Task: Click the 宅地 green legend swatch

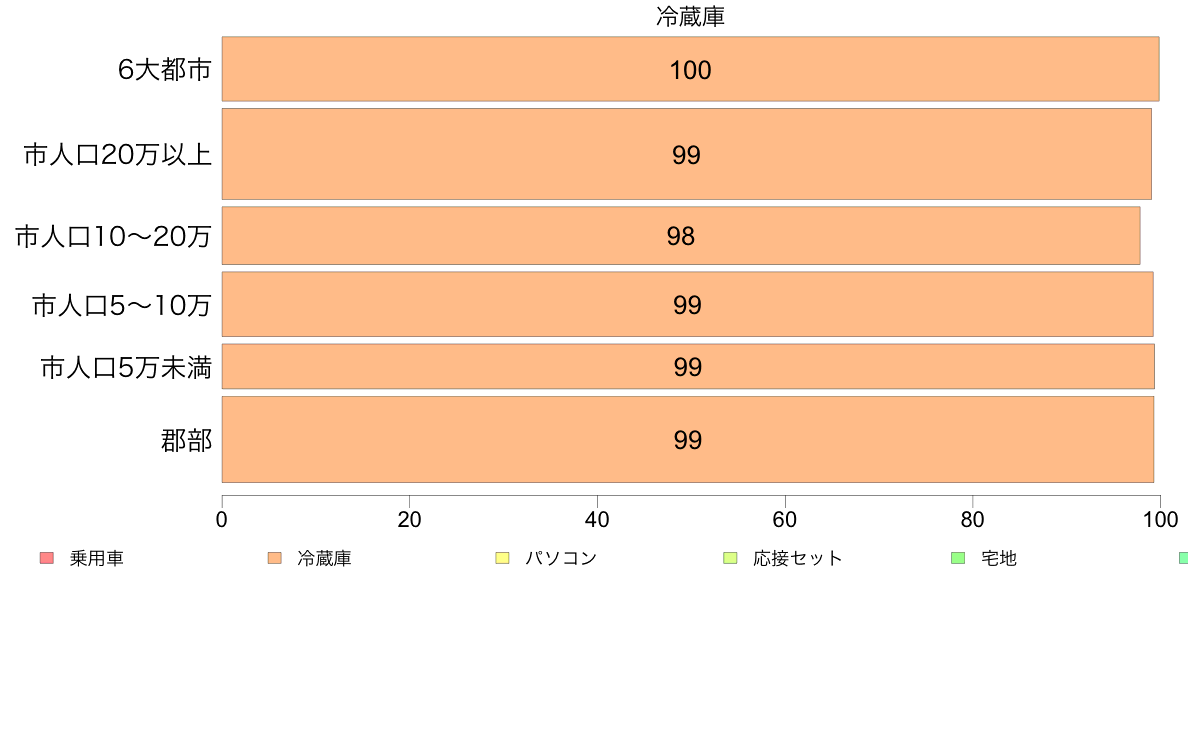Action: pyautogui.click(x=958, y=559)
